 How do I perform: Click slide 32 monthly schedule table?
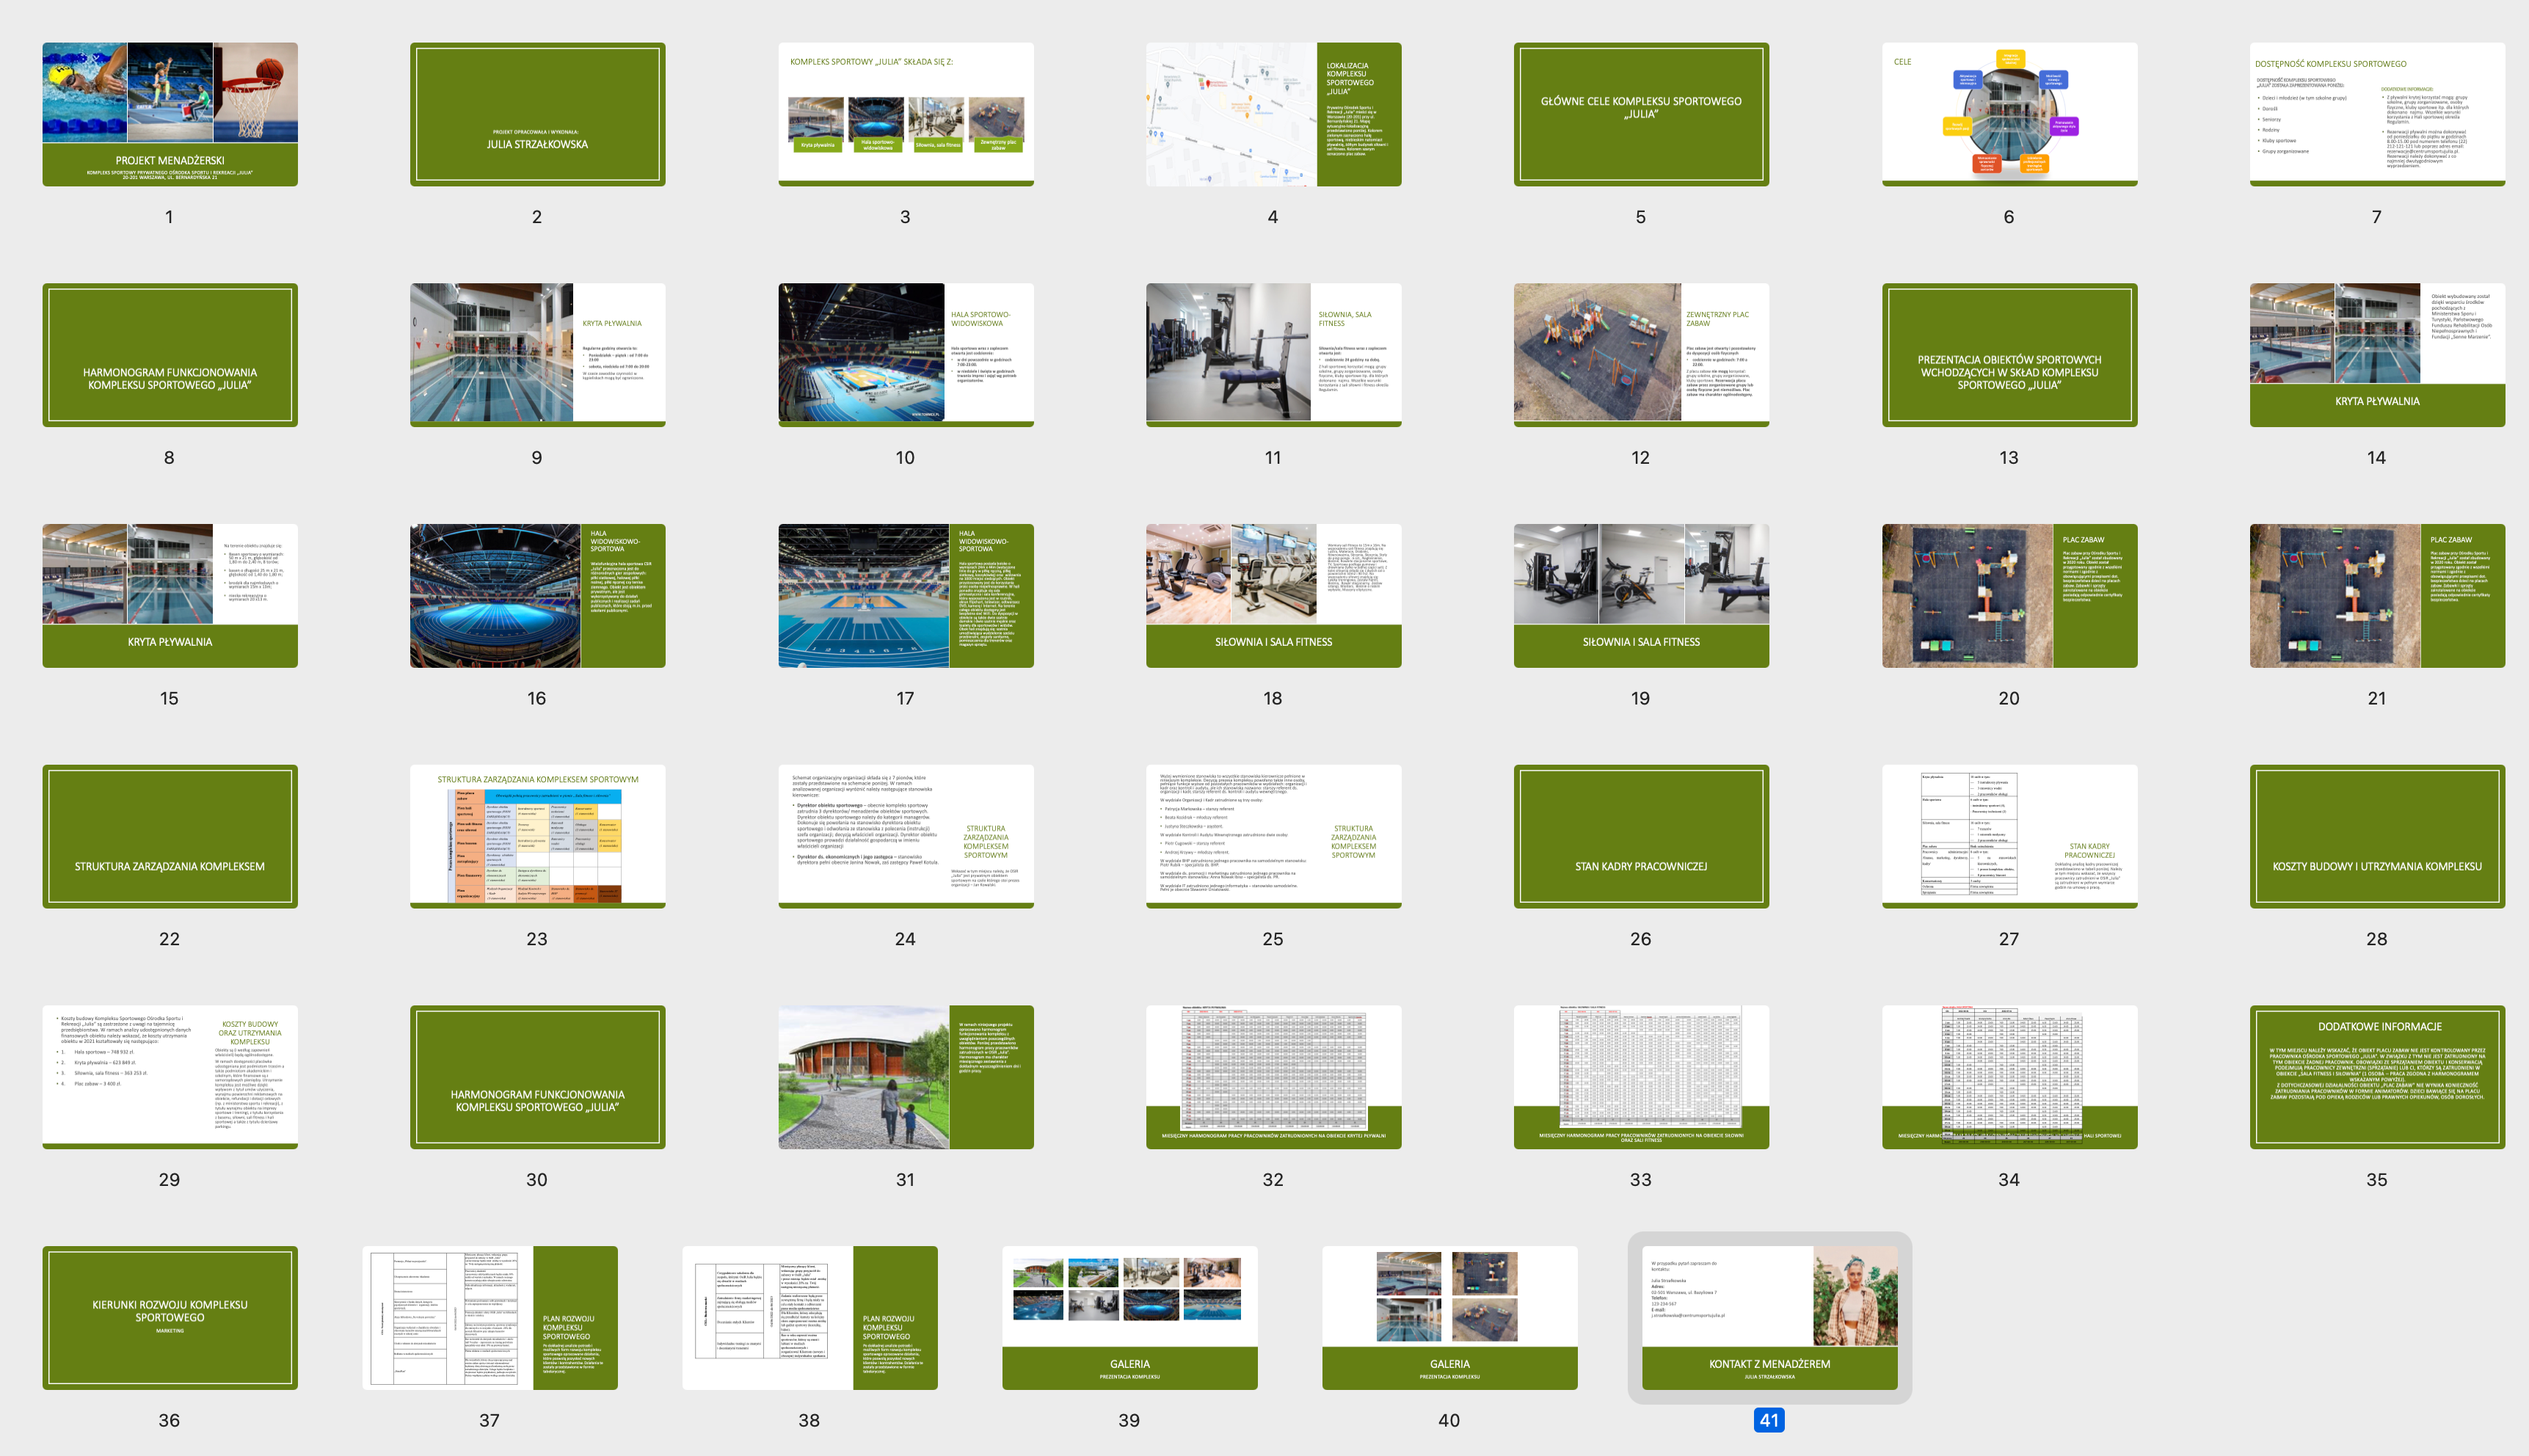(1273, 1077)
